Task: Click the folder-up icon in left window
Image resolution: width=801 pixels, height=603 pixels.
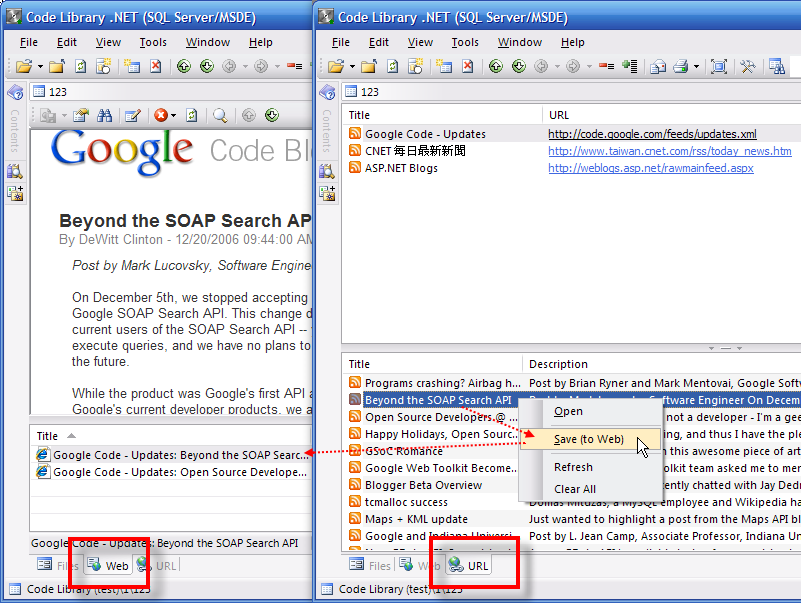Action: tap(57, 66)
